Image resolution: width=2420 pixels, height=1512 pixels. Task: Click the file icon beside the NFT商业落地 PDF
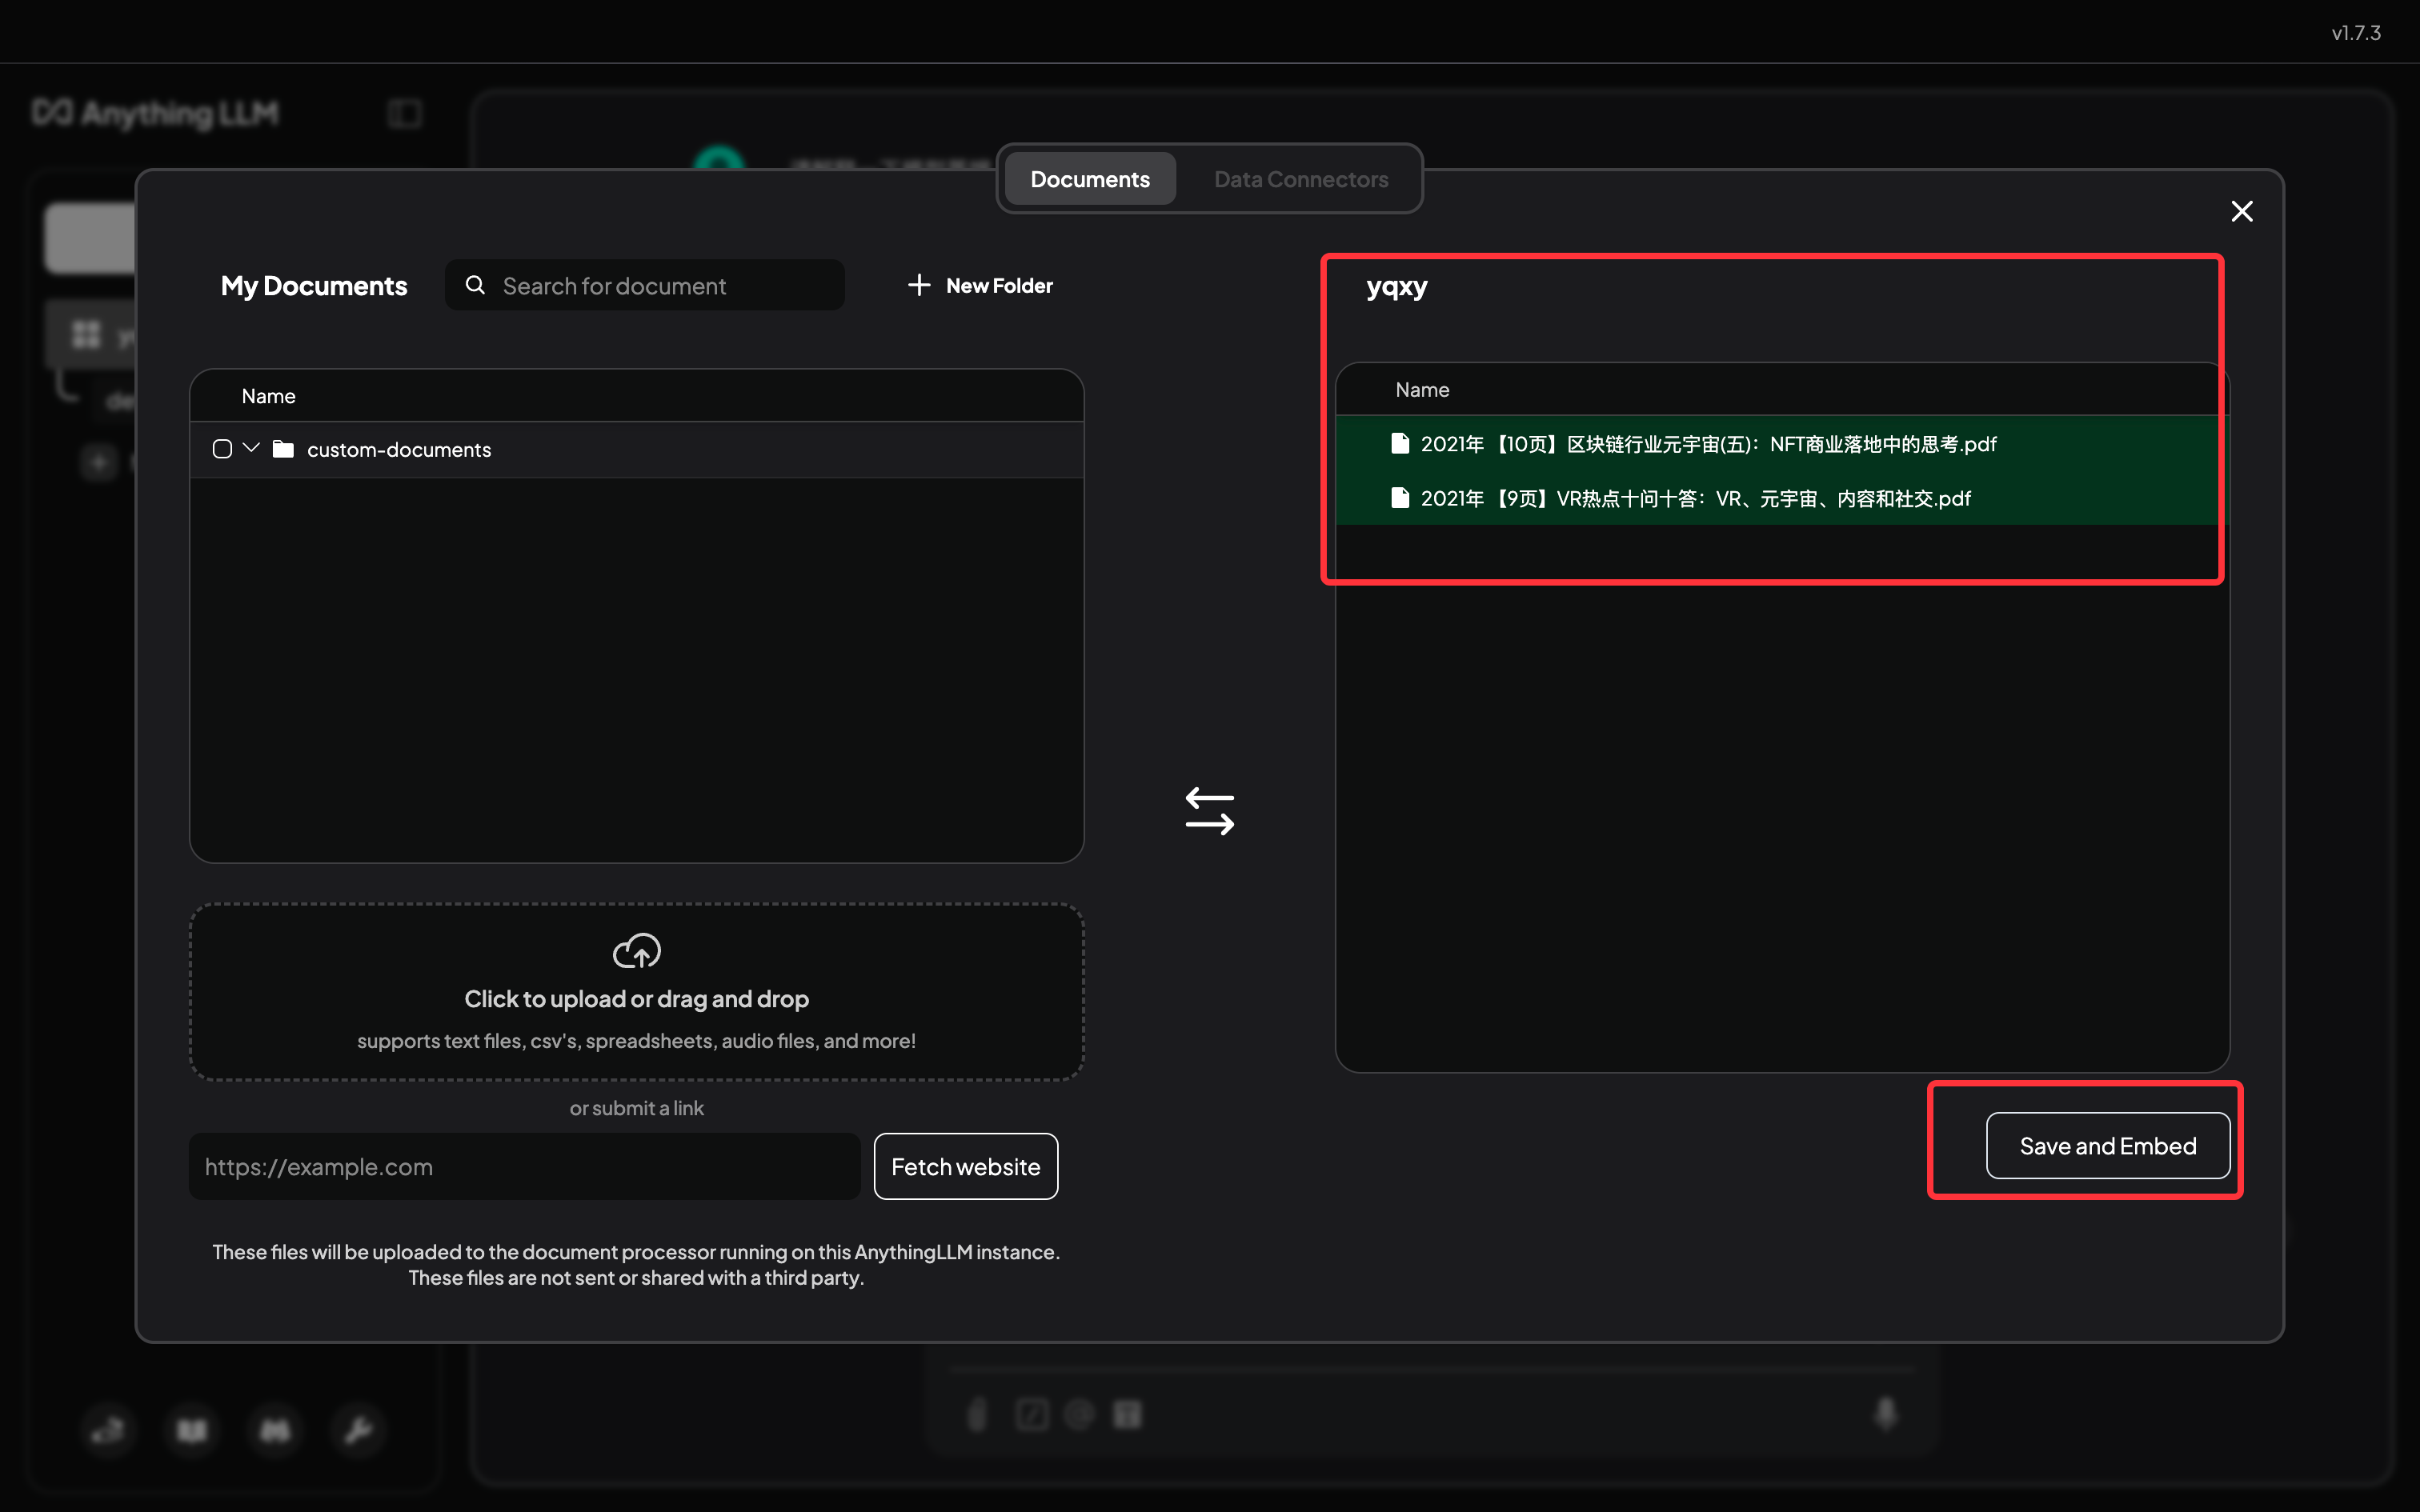tap(1400, 443)
